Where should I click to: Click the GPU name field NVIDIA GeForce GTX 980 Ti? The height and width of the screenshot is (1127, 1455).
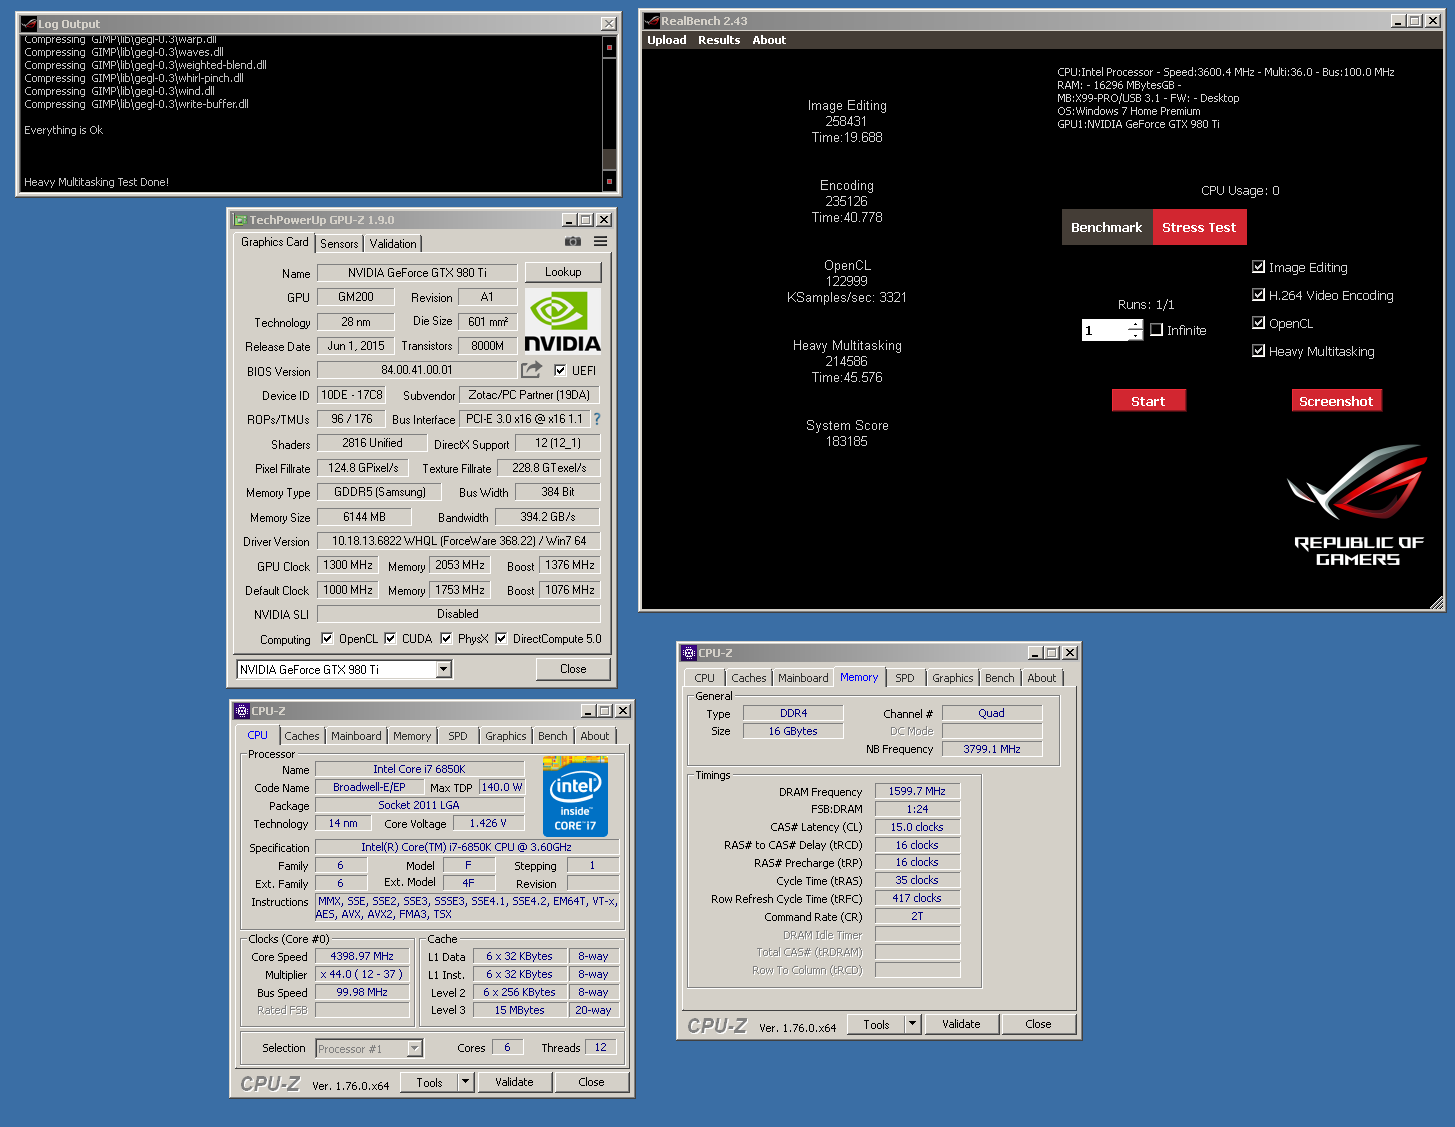417,272
